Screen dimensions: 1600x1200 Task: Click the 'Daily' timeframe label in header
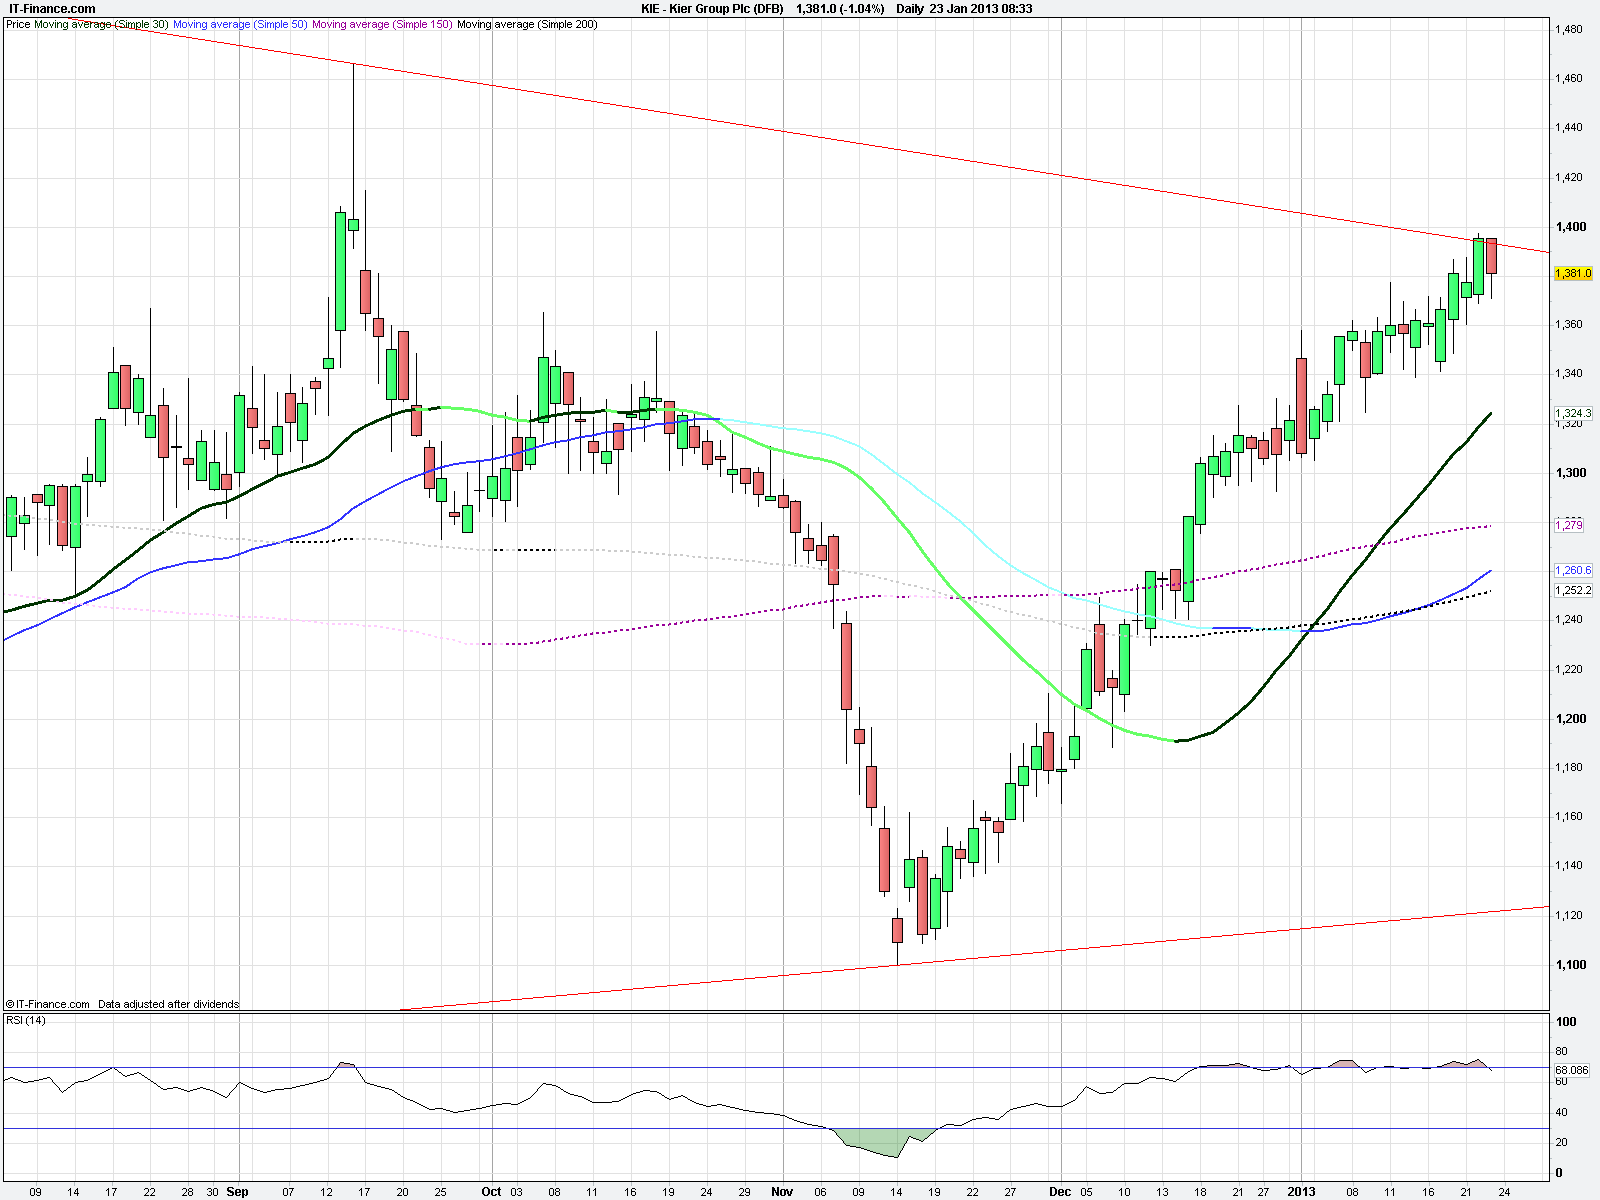pyautogui.click(x=910, y=9)
